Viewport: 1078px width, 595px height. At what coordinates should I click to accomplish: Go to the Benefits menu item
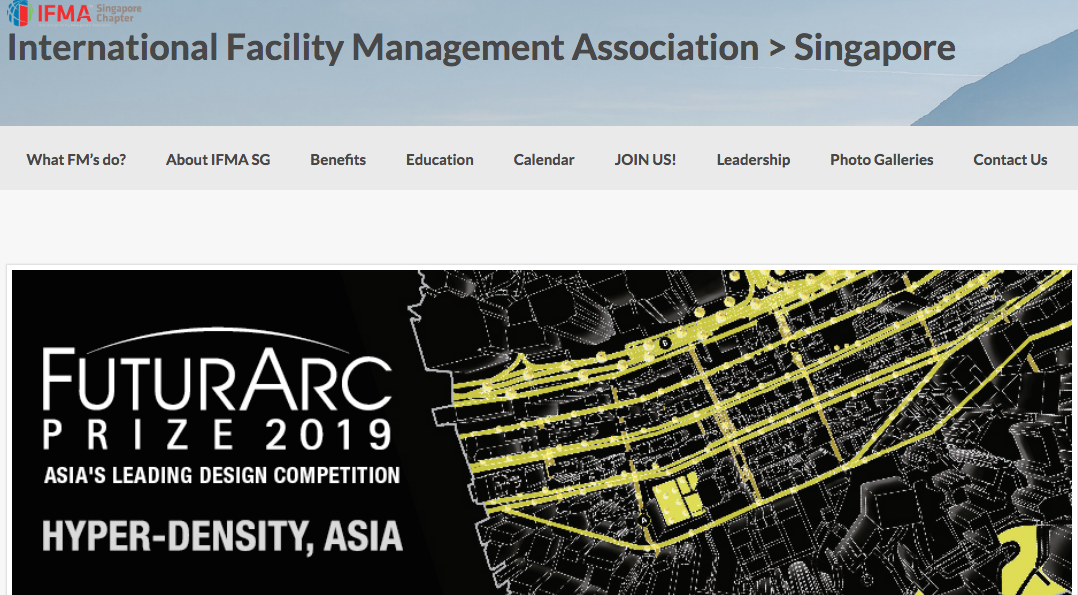(338, 160)
